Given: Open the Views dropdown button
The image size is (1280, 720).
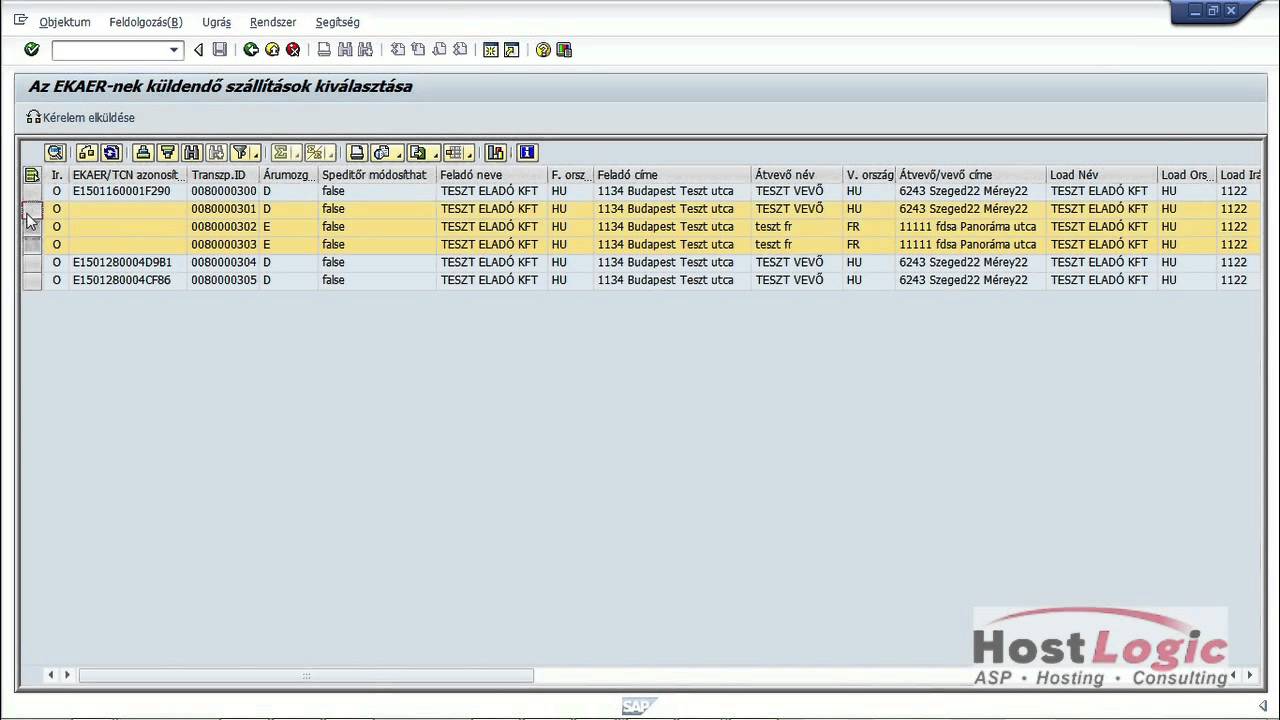Looking at the screenshot, I should point(386,153).
